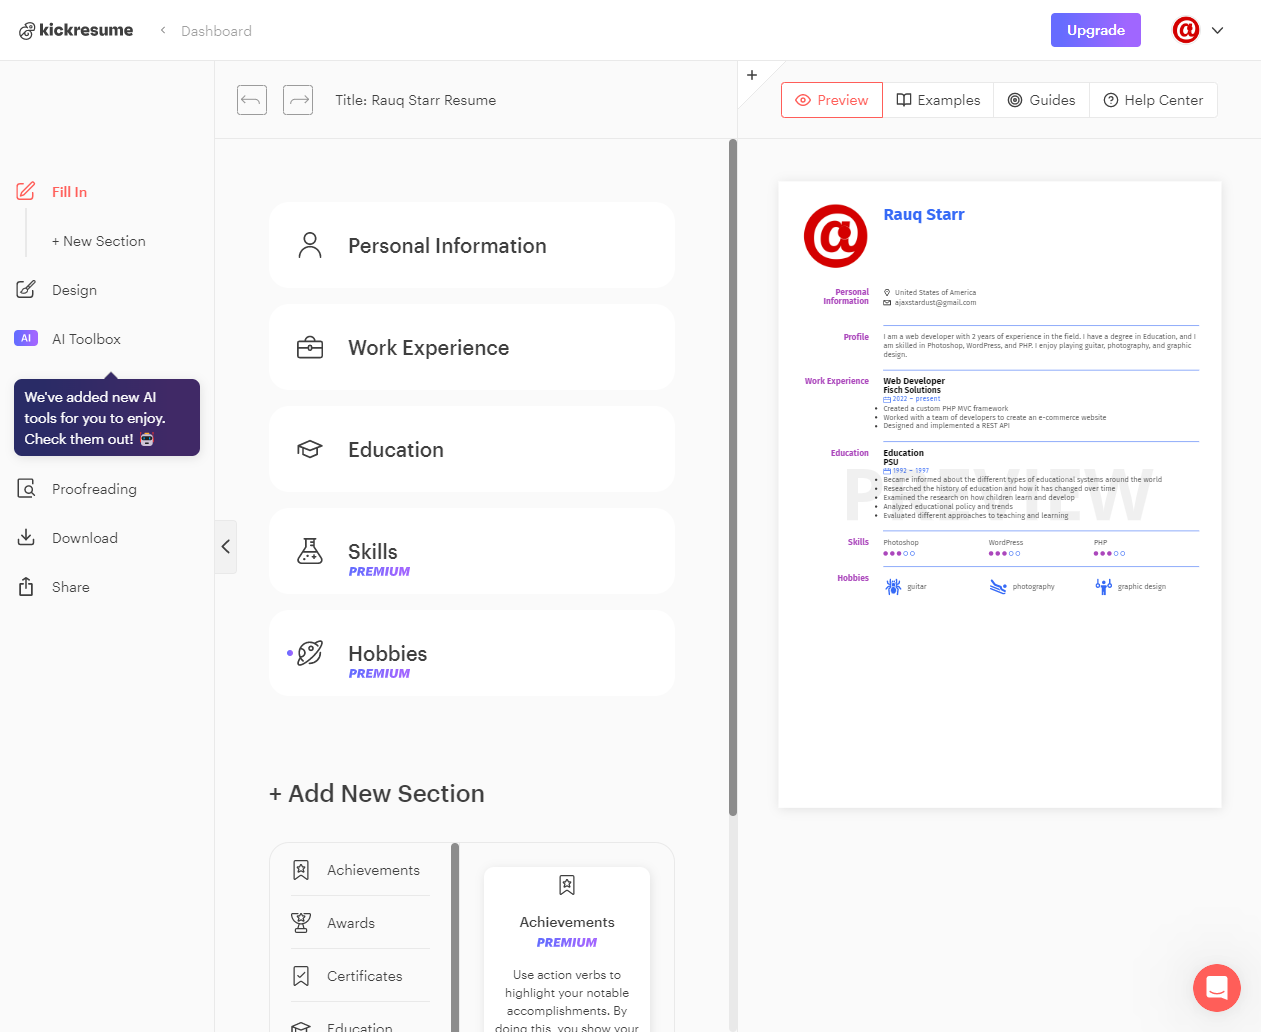The width and height of the screenshot is (1261, 1032).
Task: Open the chat support bubble
Action: pyautogui.click(x=1217, y=988)
